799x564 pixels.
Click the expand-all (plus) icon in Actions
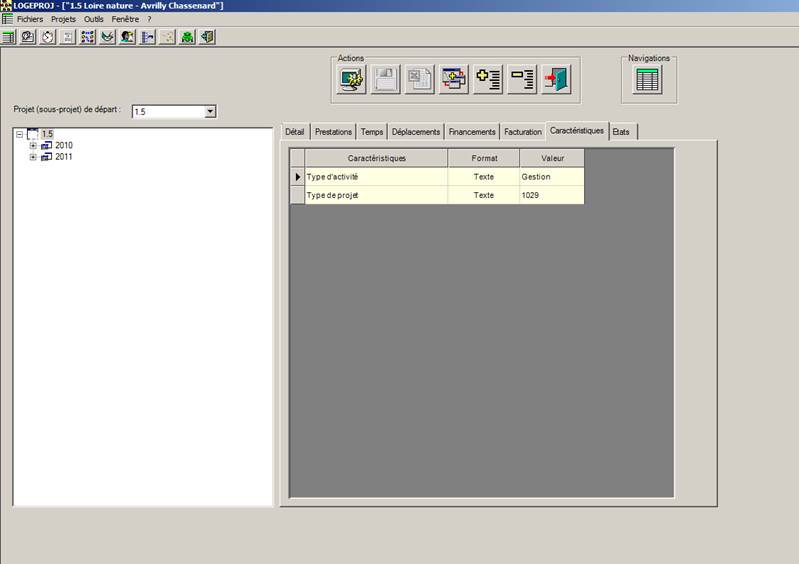488,80
